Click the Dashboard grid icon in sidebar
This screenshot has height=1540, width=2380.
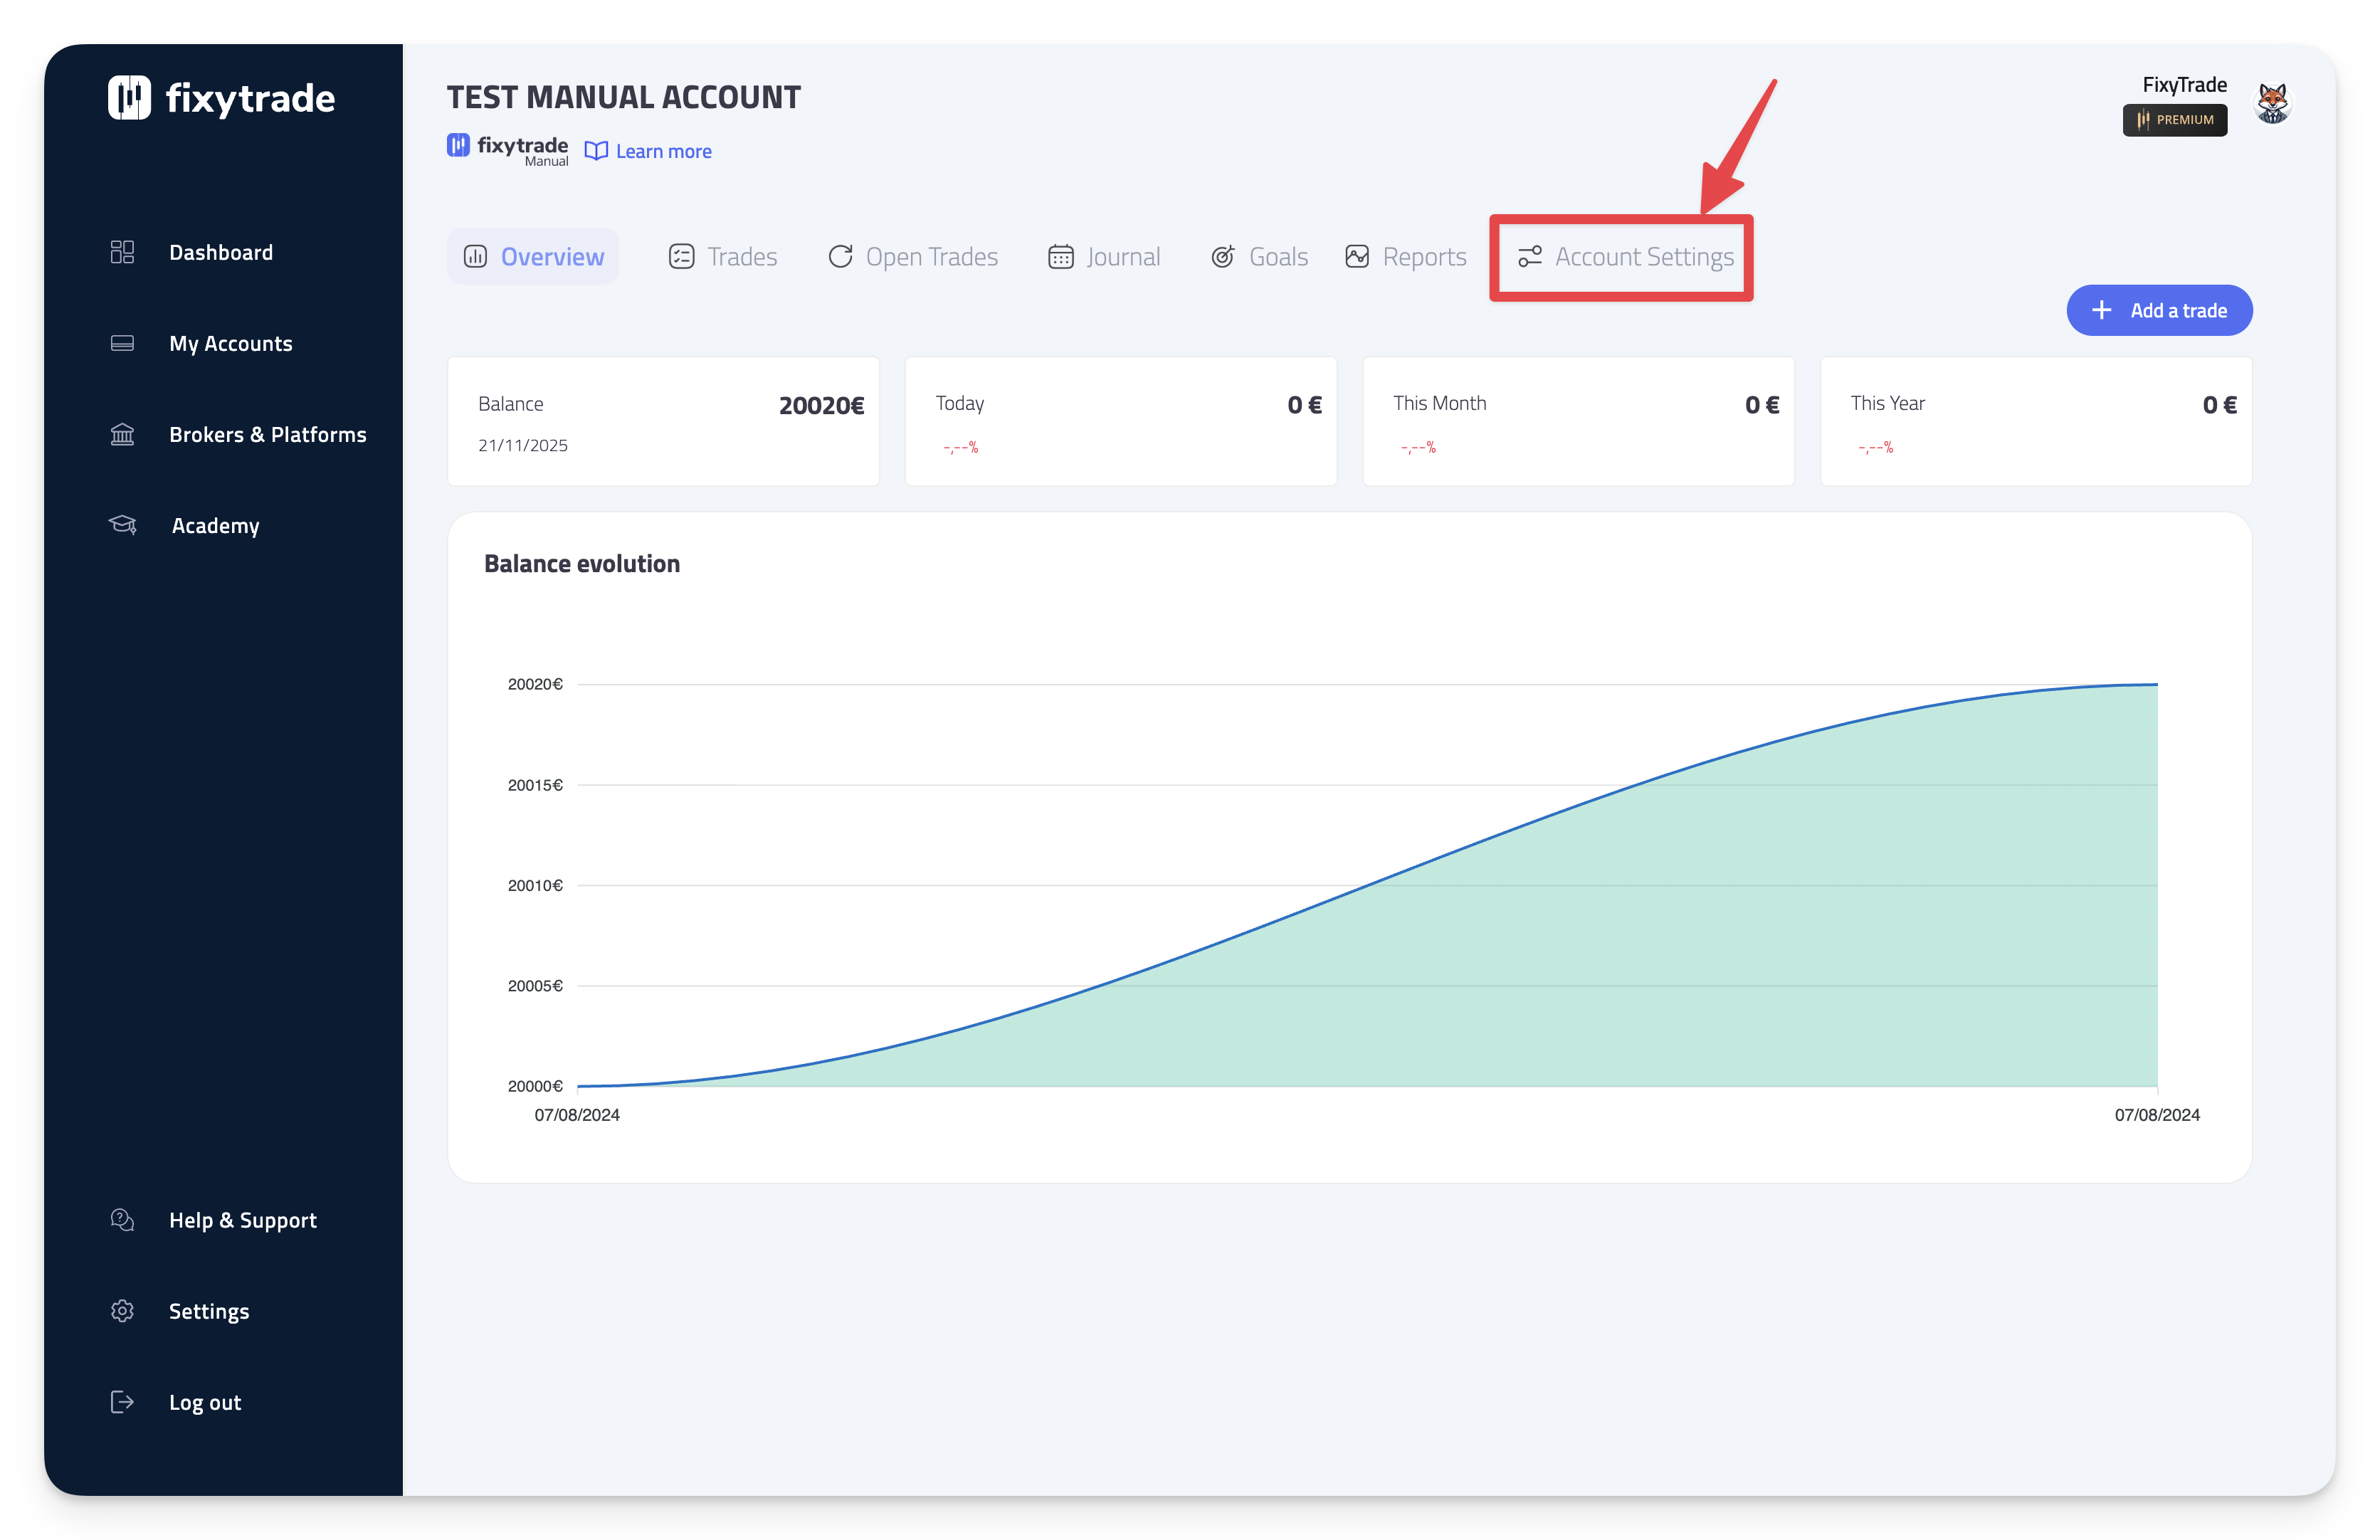pos(122,252)
